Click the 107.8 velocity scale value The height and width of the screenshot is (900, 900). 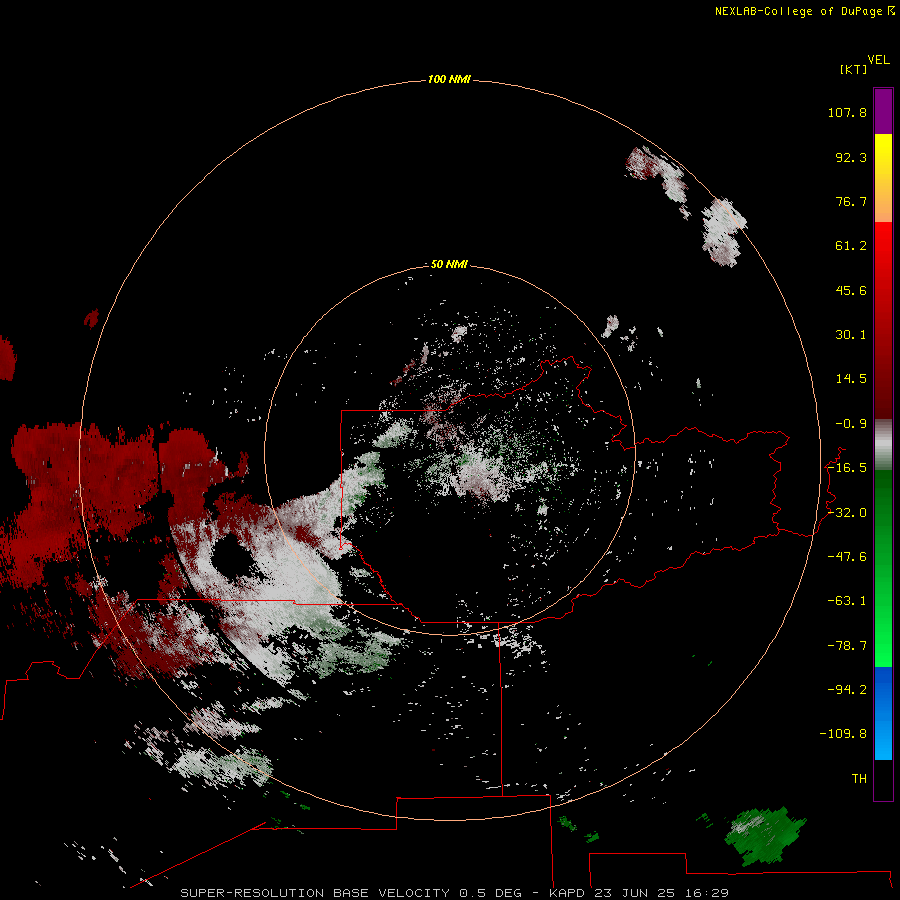847,112
